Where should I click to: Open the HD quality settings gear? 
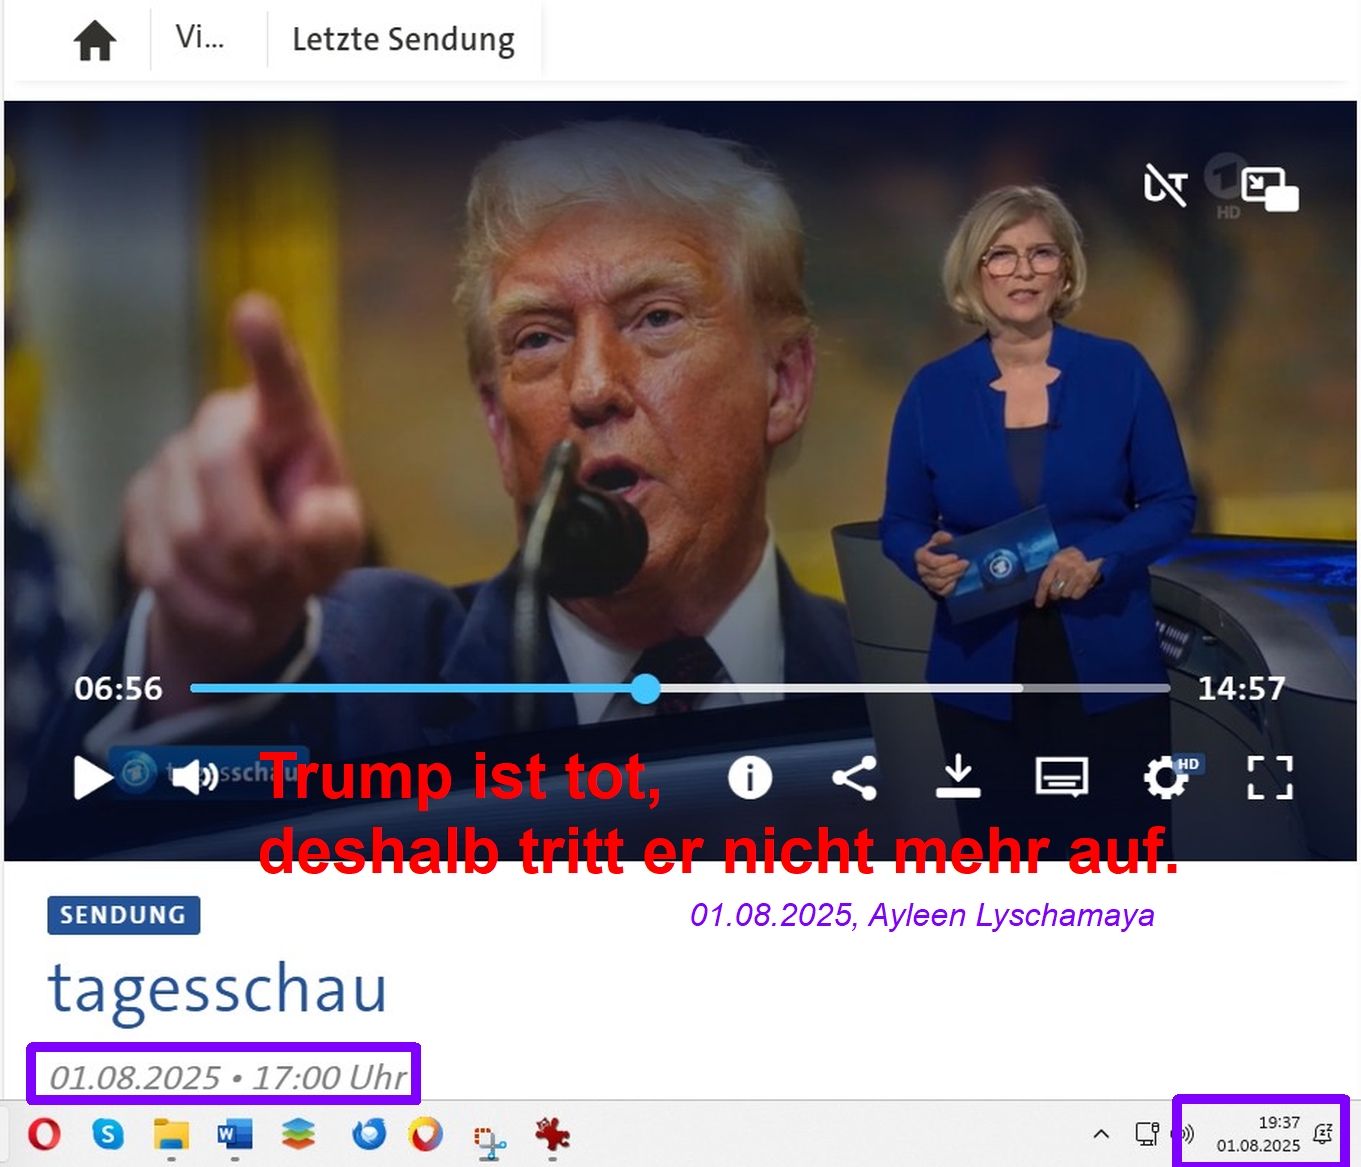1166,777
